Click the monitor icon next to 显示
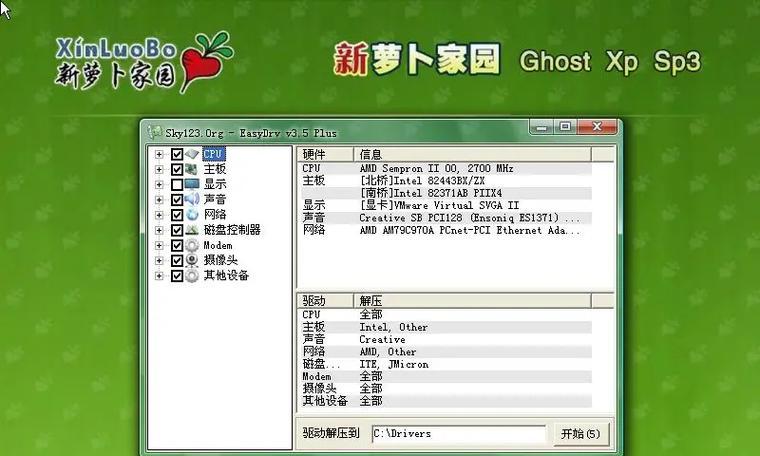This screenshot has width=760, height=456. tap(192, 184)
